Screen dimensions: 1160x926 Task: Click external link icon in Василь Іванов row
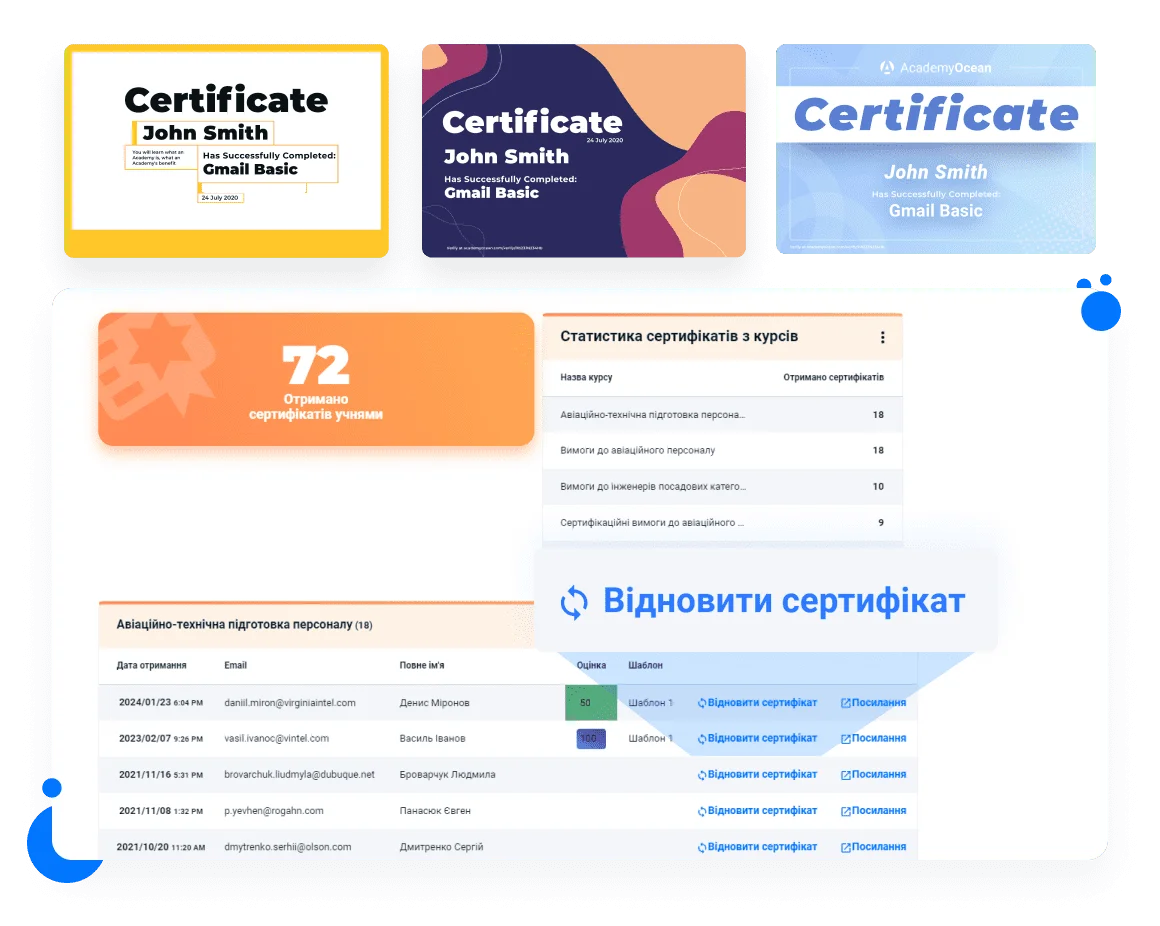coord(846,739)
